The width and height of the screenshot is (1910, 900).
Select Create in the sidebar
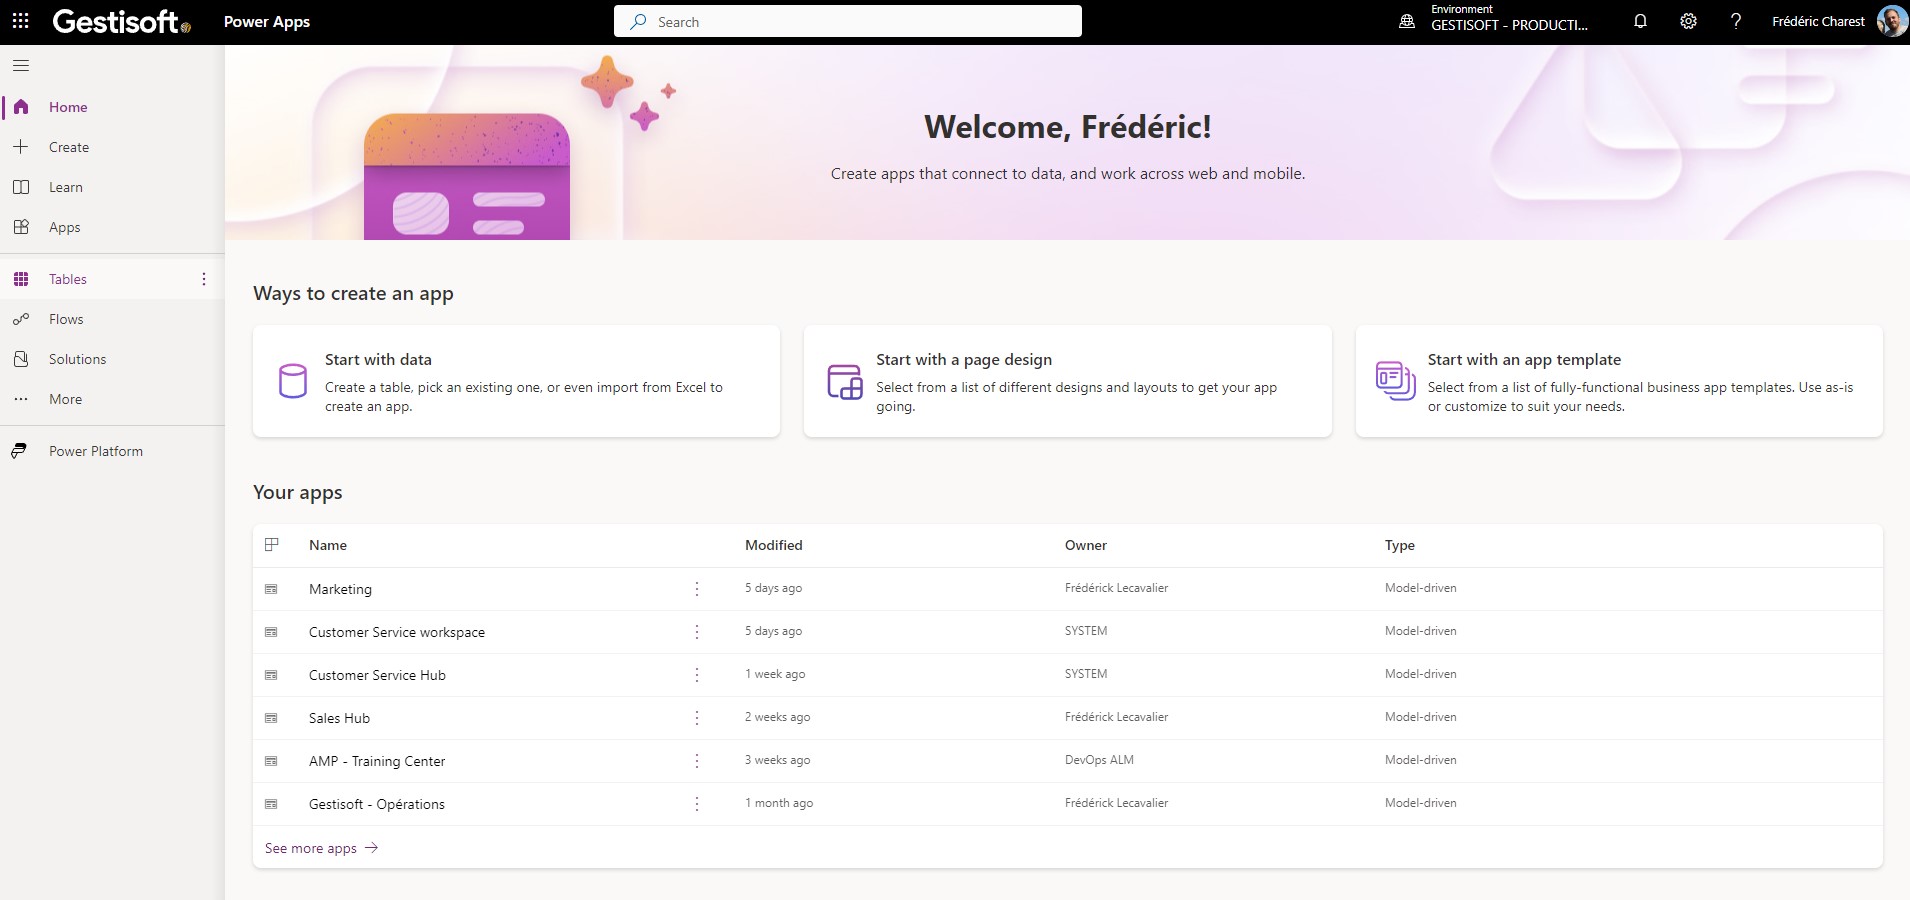(x=112, y=147)
